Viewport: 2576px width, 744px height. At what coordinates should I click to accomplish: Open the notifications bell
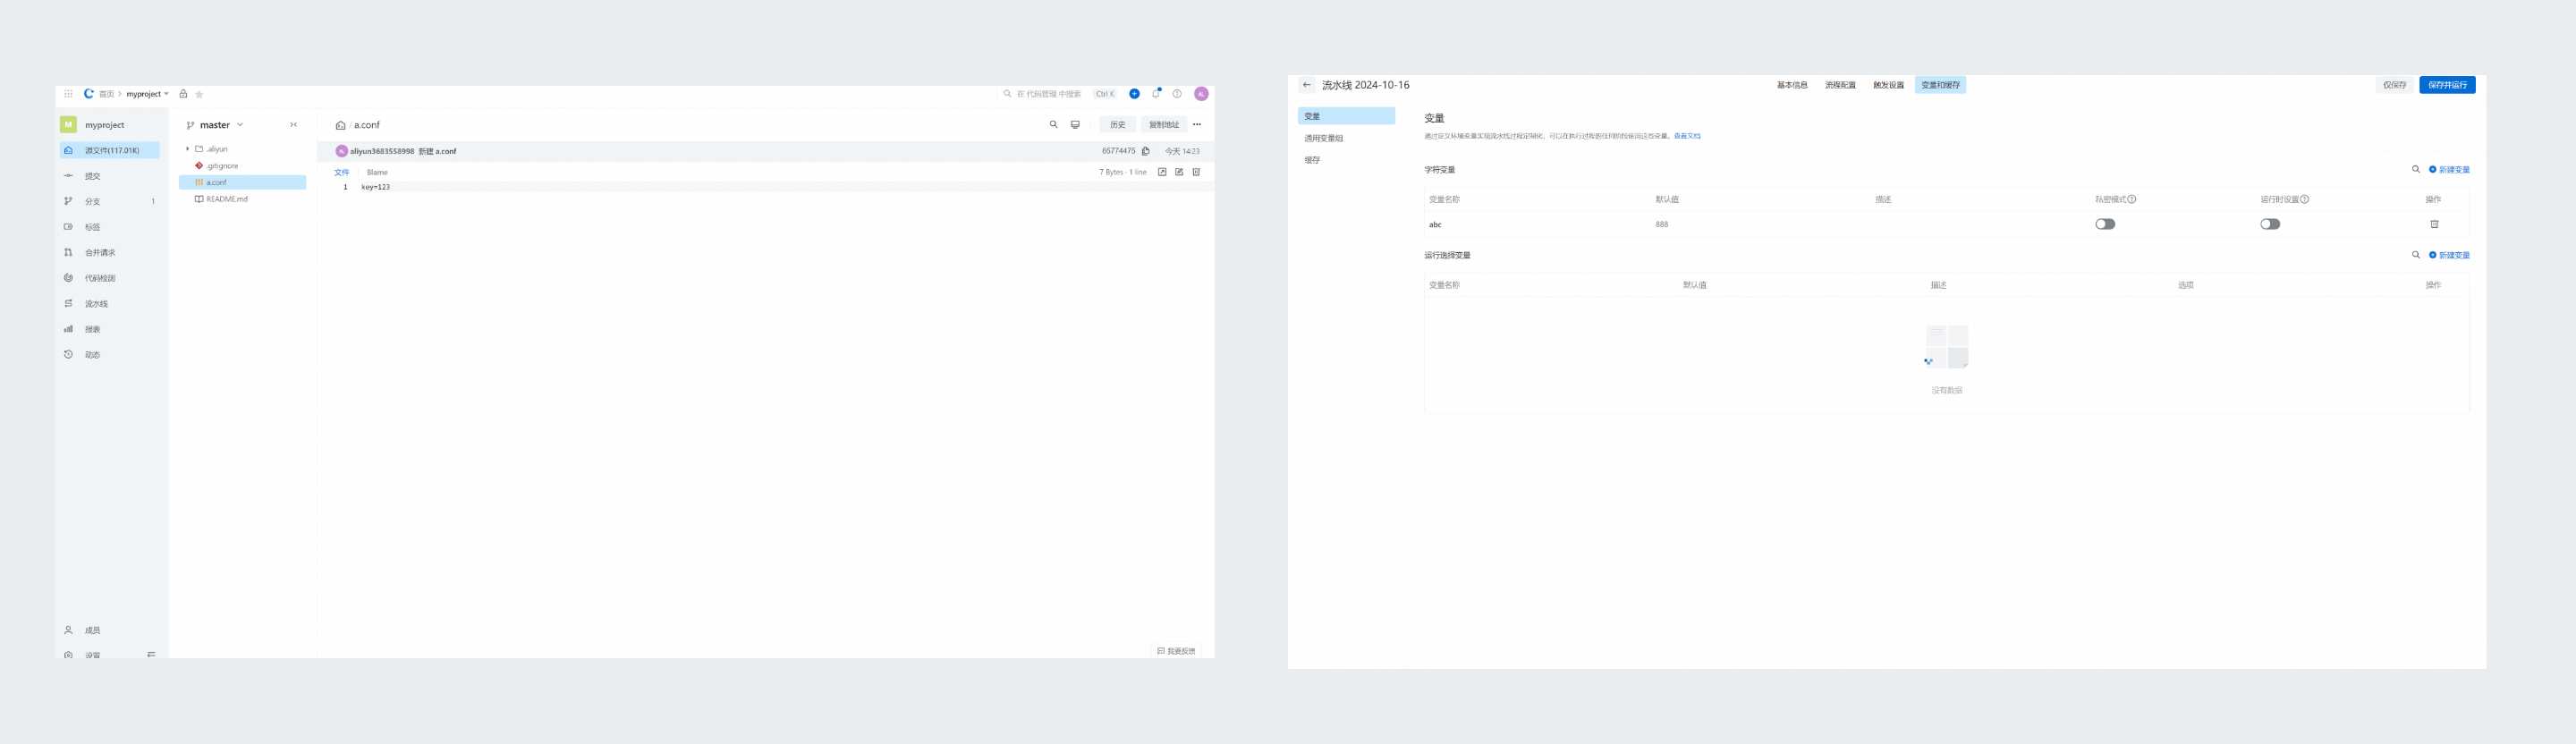[x=1156, y=94]
